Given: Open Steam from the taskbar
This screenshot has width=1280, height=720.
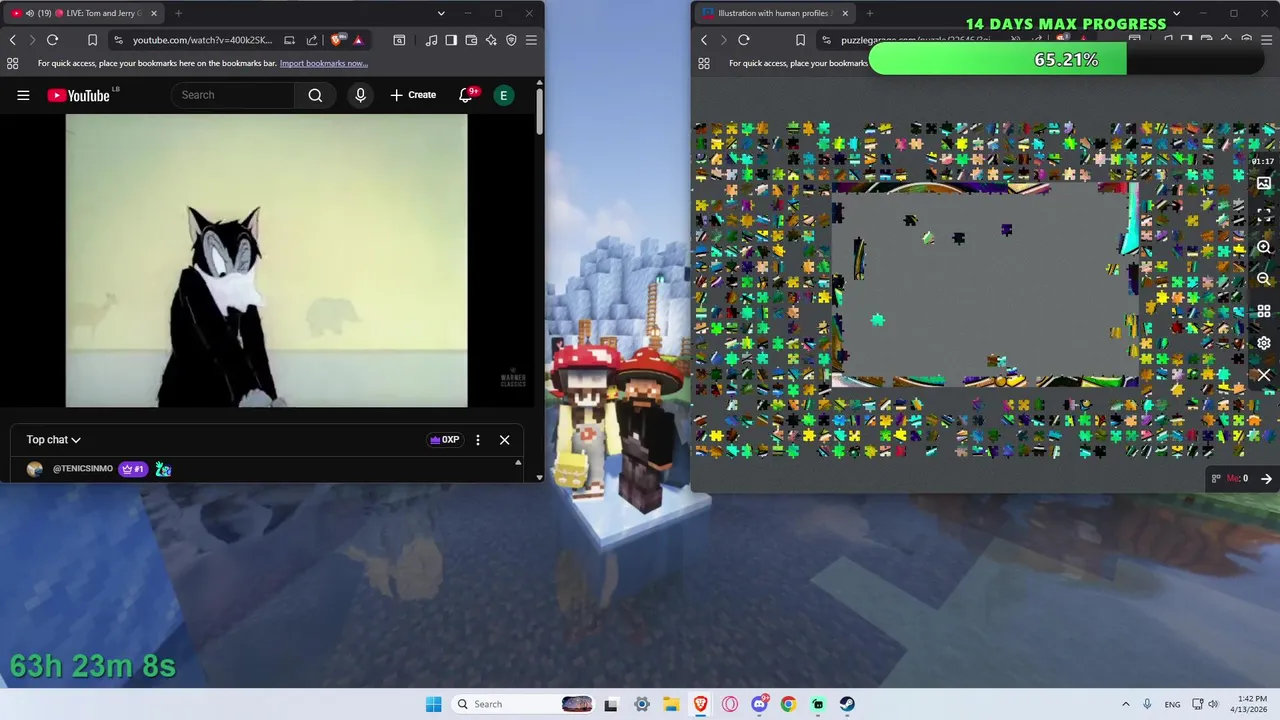Looking at the screenshot, I should [x=847, y=704].
